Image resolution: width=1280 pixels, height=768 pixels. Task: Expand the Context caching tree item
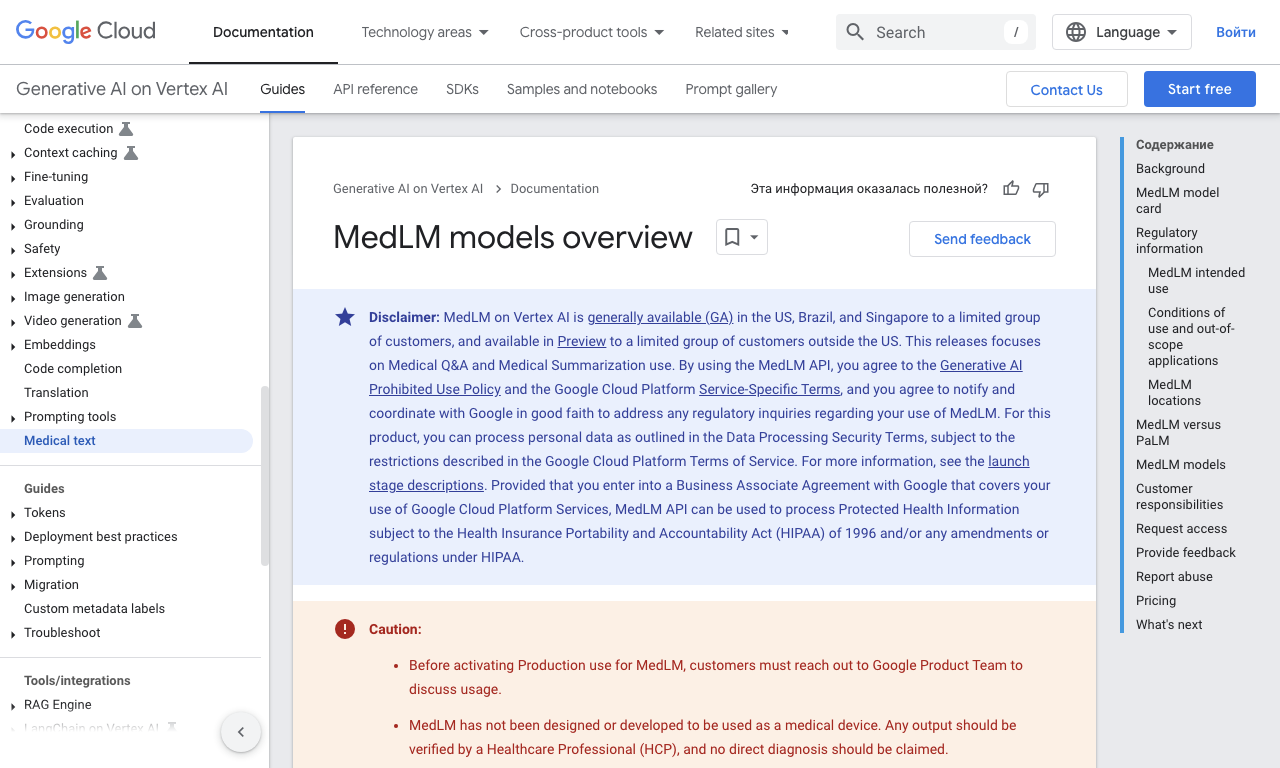pyautogui.click(x=13, y=154)
